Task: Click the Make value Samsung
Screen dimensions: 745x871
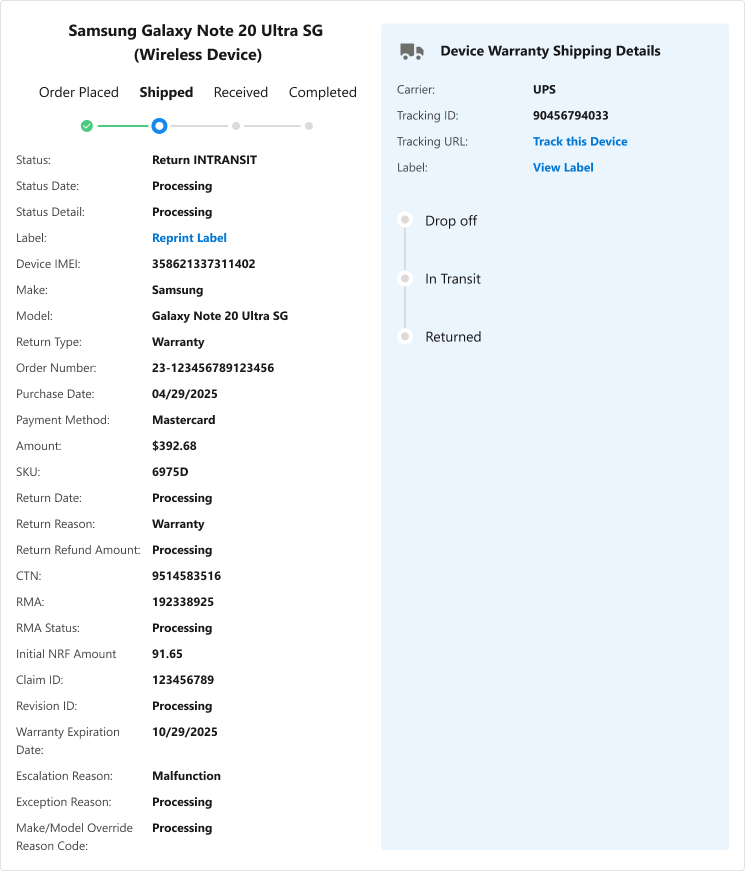Action: 178,290
